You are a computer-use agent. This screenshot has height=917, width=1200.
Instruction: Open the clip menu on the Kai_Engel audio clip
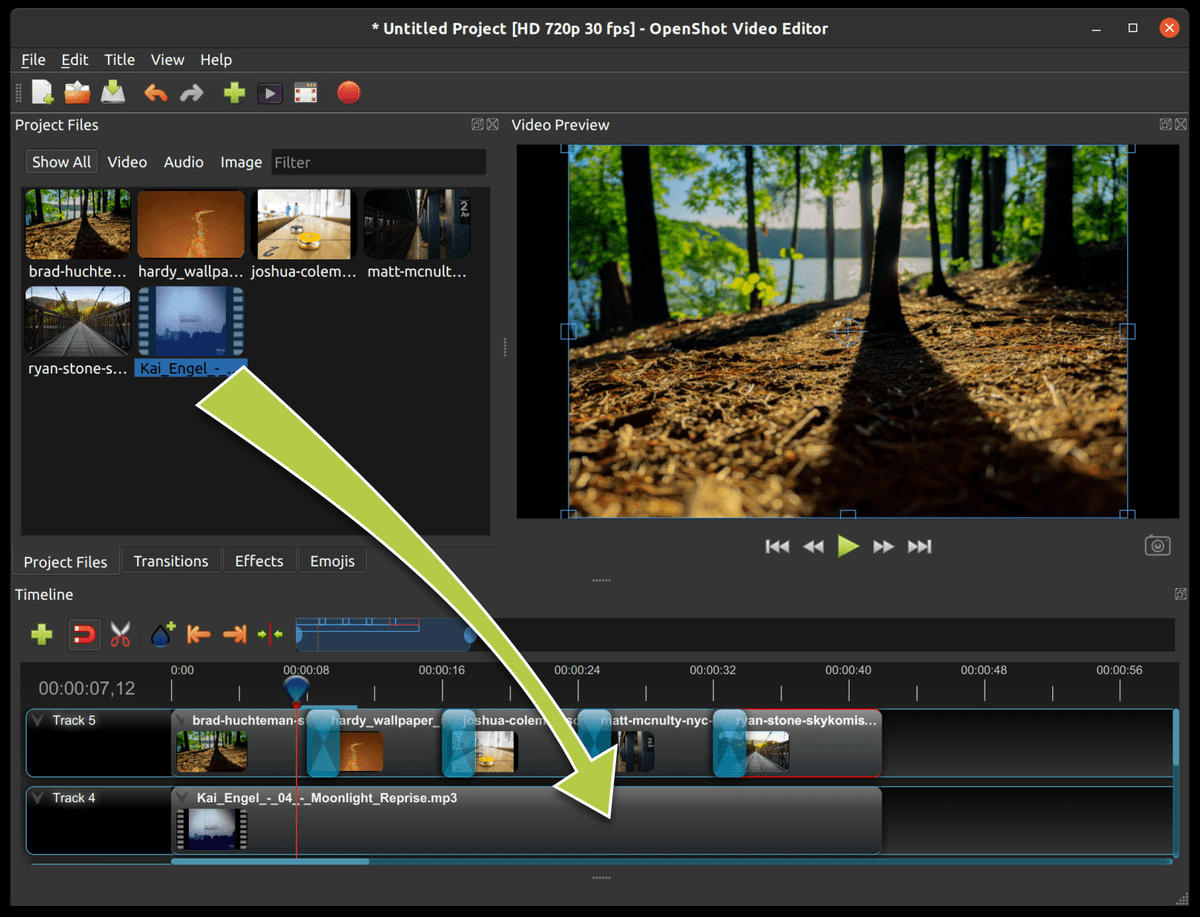(x=181, y=798)
